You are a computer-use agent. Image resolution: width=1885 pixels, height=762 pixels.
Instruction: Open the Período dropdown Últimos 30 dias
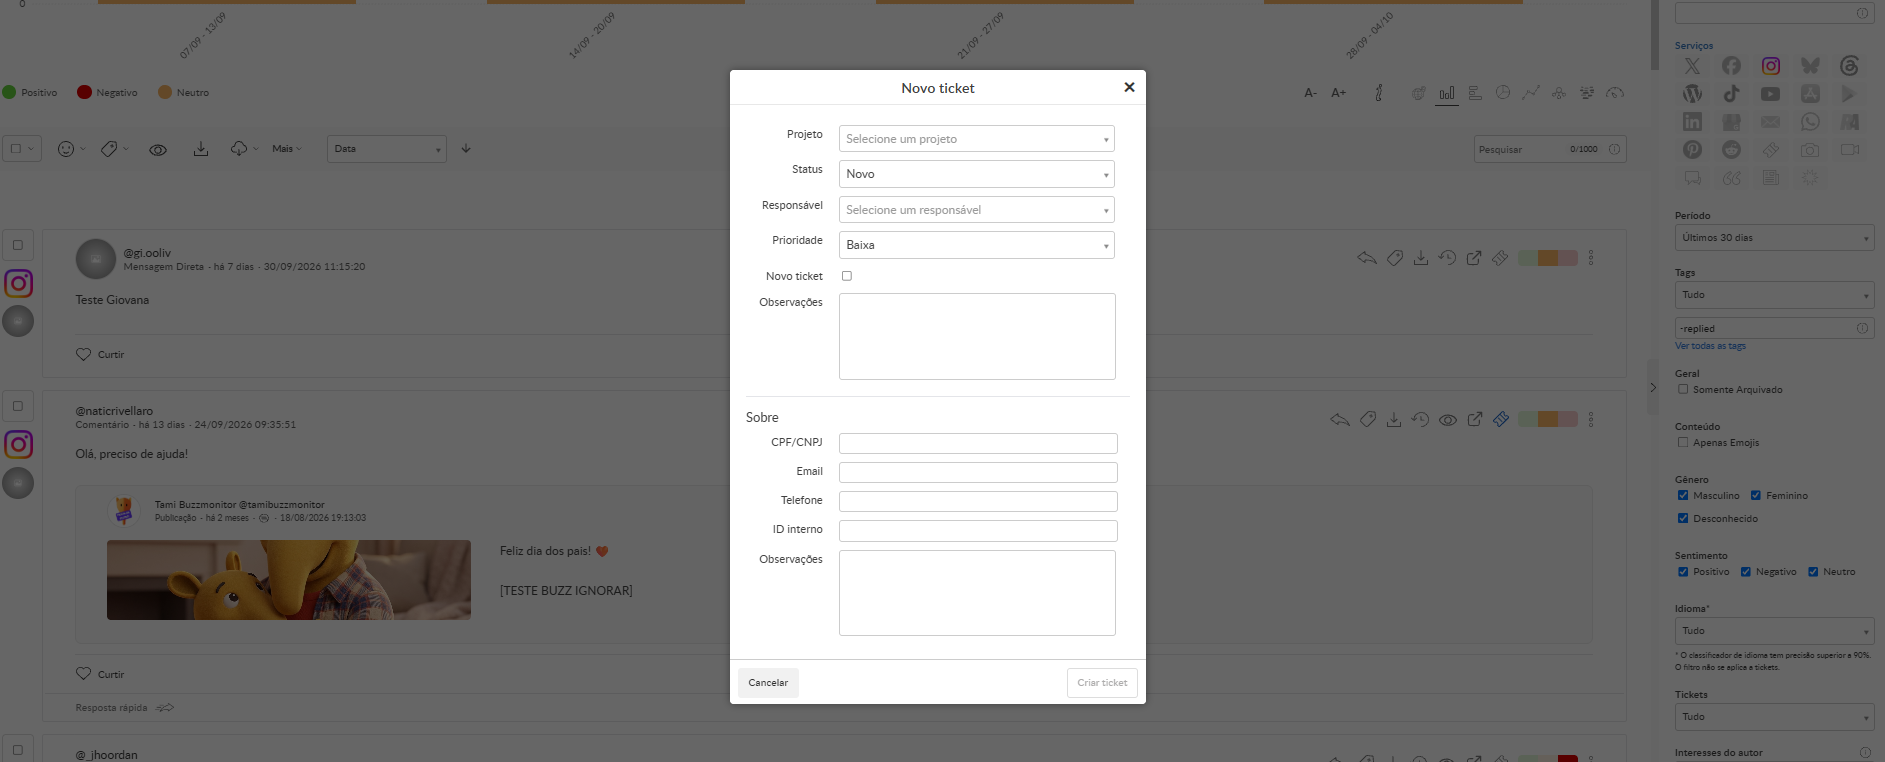[1774, 238]
